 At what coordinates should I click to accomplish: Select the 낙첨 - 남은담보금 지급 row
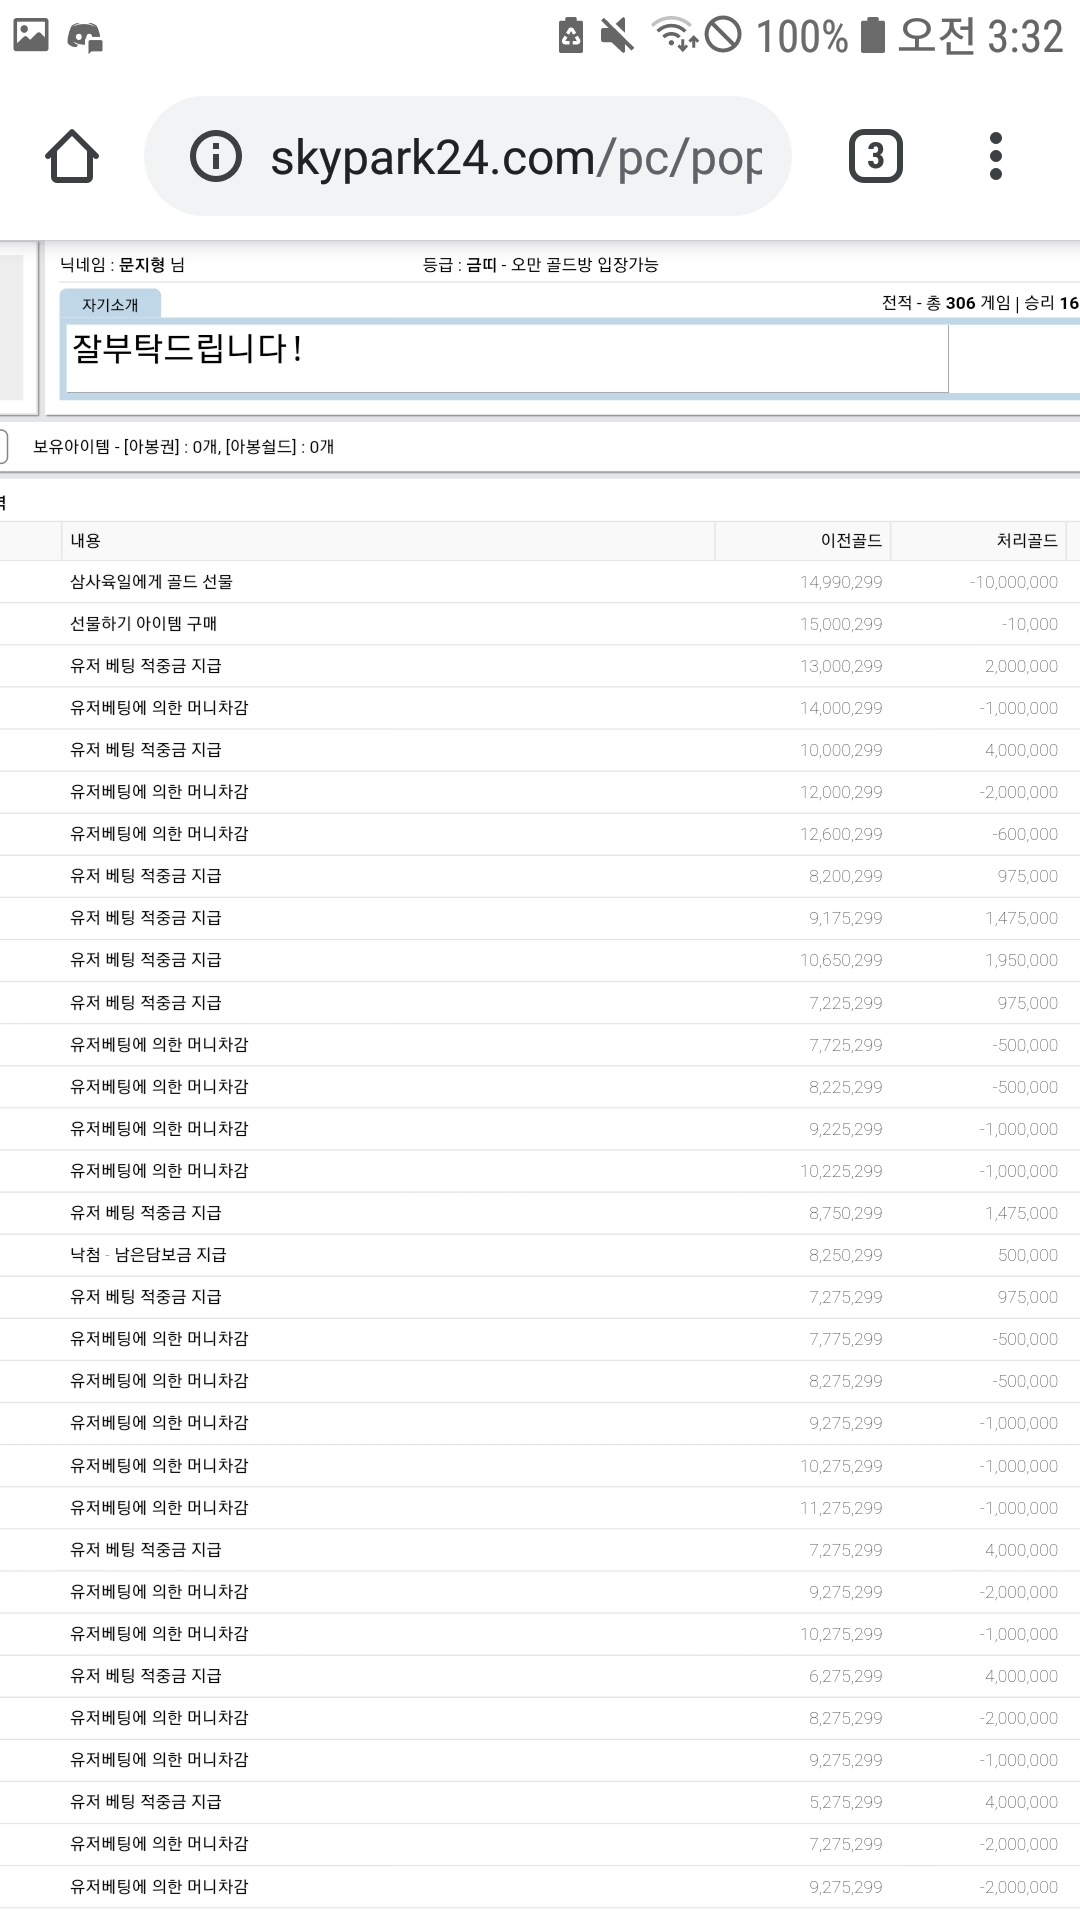(x=148, y=1255)
